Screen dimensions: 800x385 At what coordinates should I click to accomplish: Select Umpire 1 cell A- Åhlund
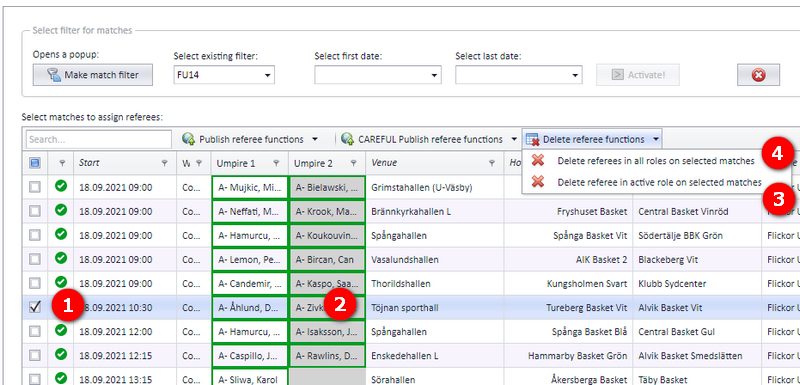tap(249, 307)
